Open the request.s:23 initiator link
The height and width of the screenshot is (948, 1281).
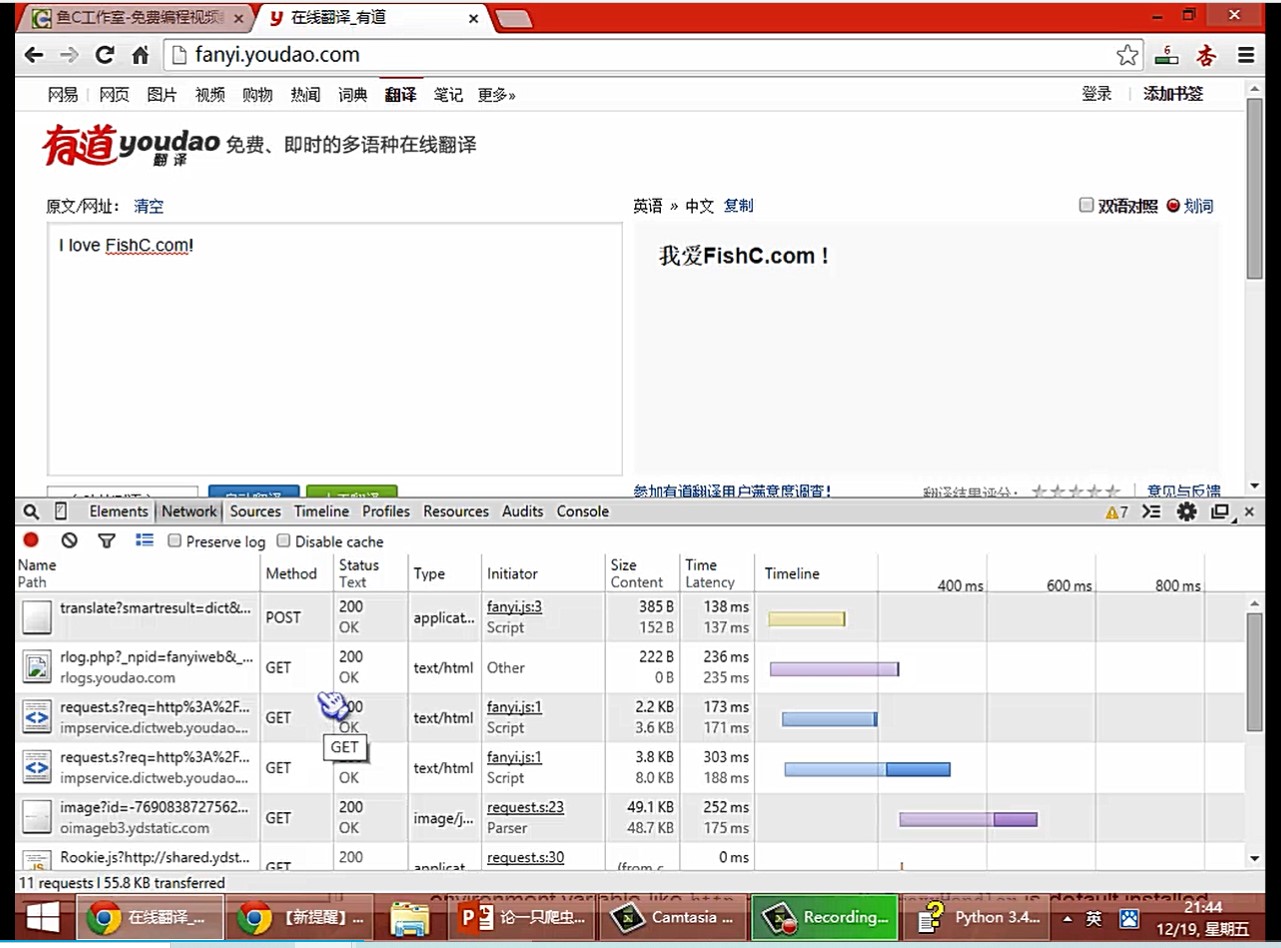click(525, 807)
